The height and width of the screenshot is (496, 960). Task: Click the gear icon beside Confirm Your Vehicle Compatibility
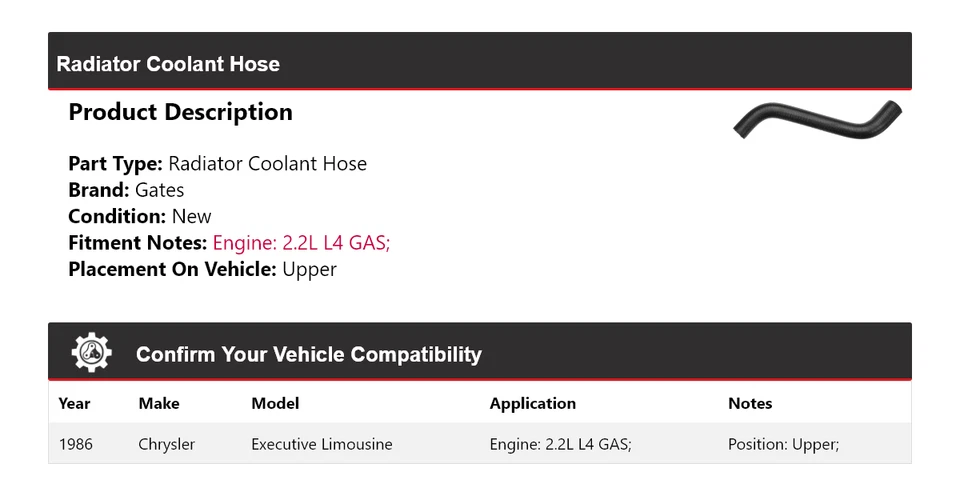click(x=91, y=353)
